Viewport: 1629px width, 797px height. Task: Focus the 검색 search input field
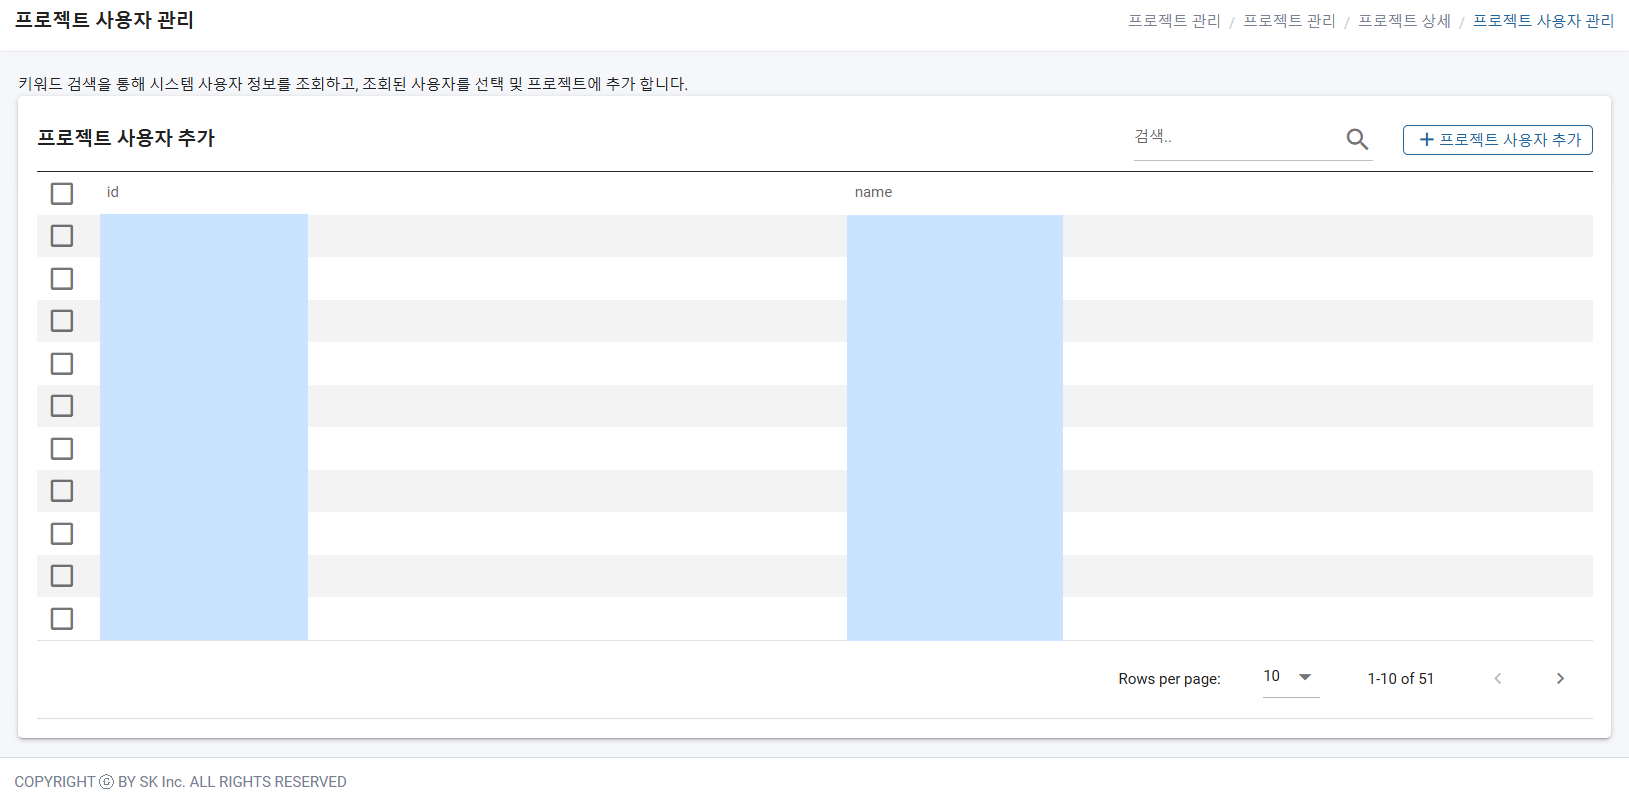tap(1236, 138)
